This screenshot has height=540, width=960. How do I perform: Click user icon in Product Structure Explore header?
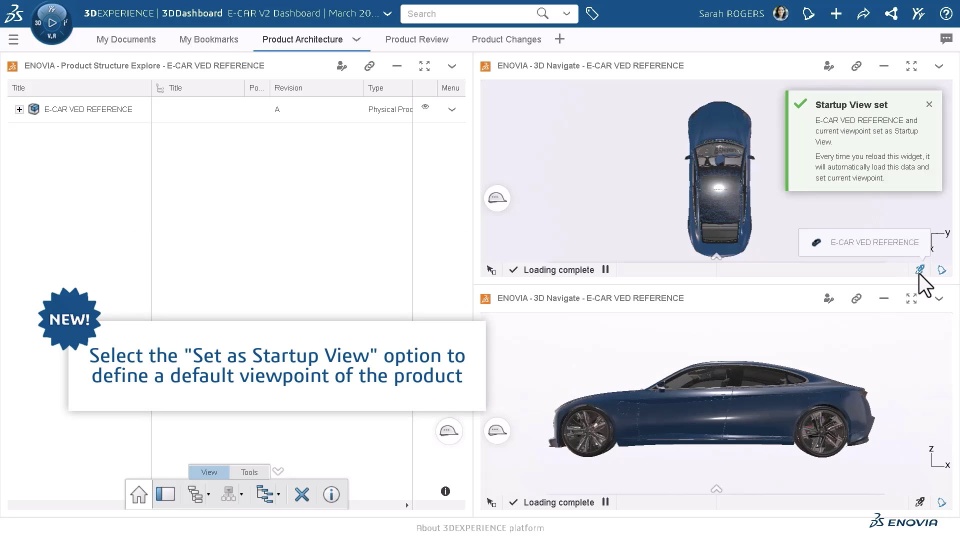tap(342, 66)
